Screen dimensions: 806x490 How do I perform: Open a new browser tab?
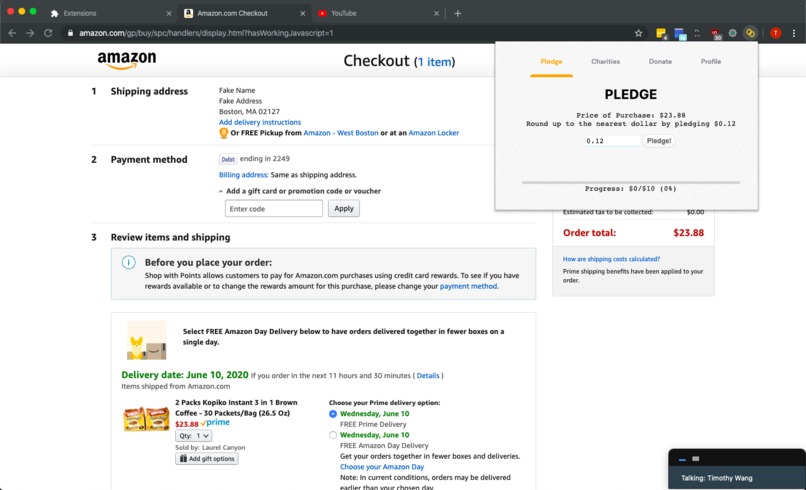(x=457, y=13)
